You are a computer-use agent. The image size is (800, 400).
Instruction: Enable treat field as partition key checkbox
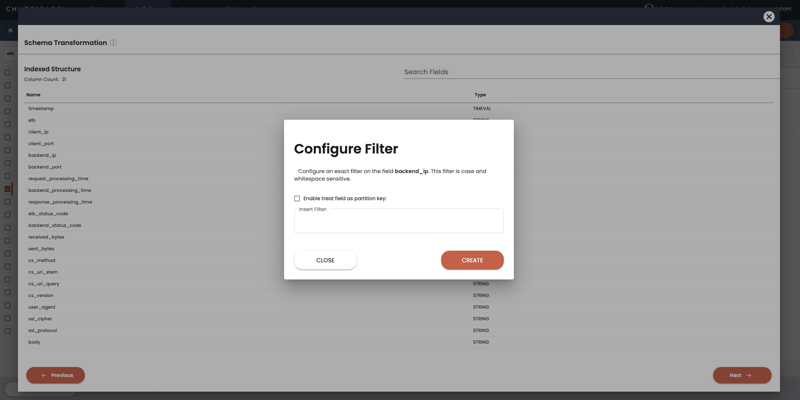(297, 198)
